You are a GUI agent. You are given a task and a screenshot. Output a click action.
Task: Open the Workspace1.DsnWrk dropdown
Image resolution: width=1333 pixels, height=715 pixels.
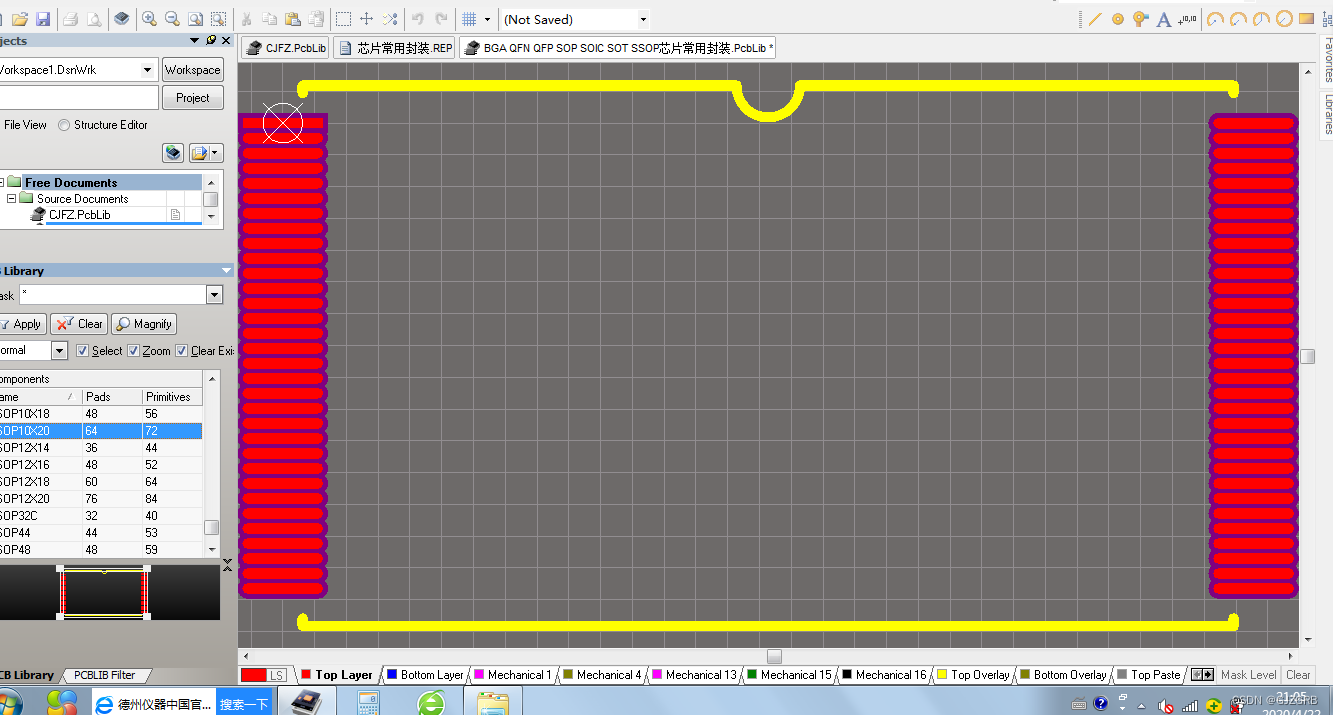click(x=148, y=69)
